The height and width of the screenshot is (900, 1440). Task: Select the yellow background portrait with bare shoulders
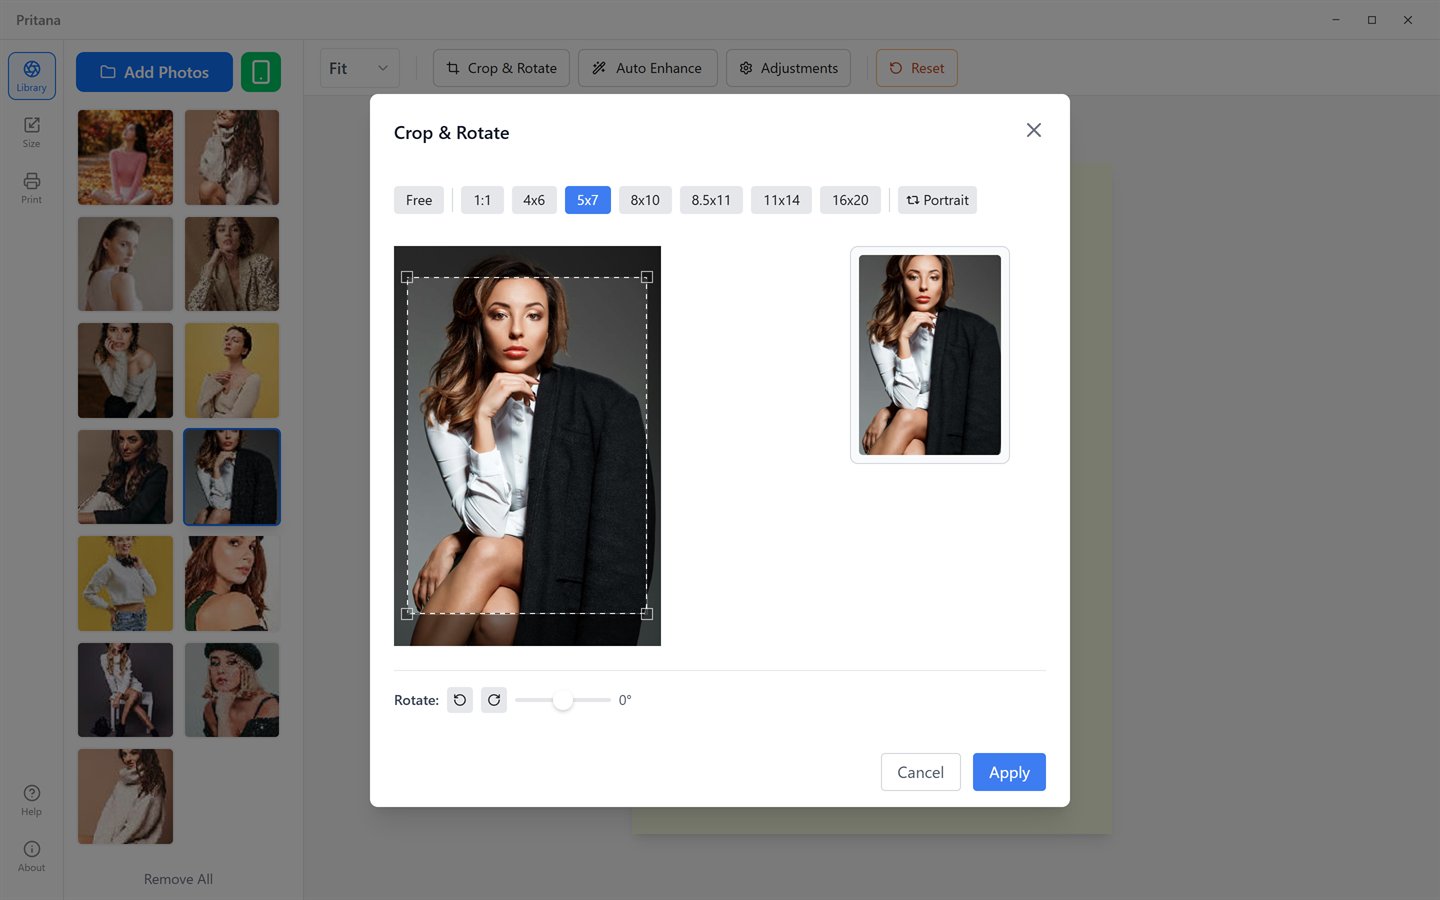coord(232,370)
